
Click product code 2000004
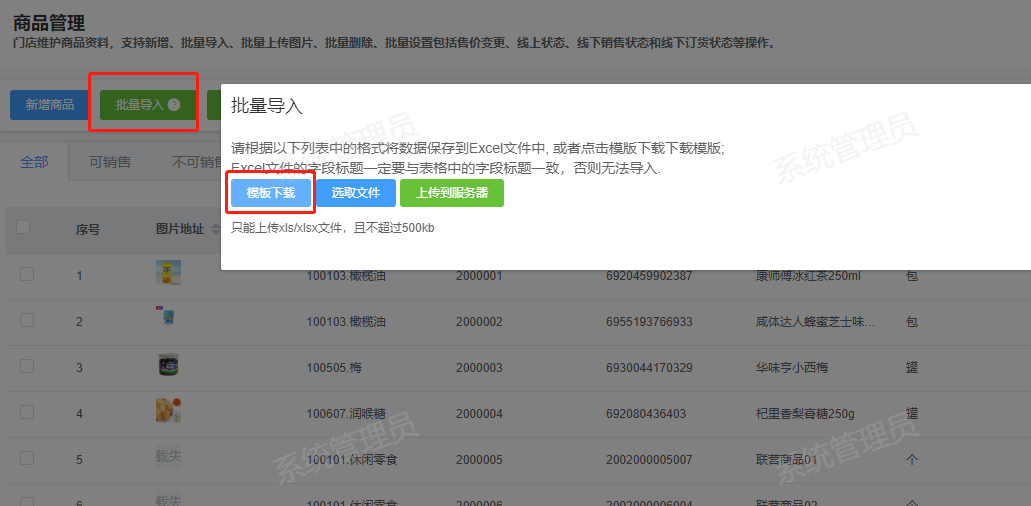coord(479,413)
